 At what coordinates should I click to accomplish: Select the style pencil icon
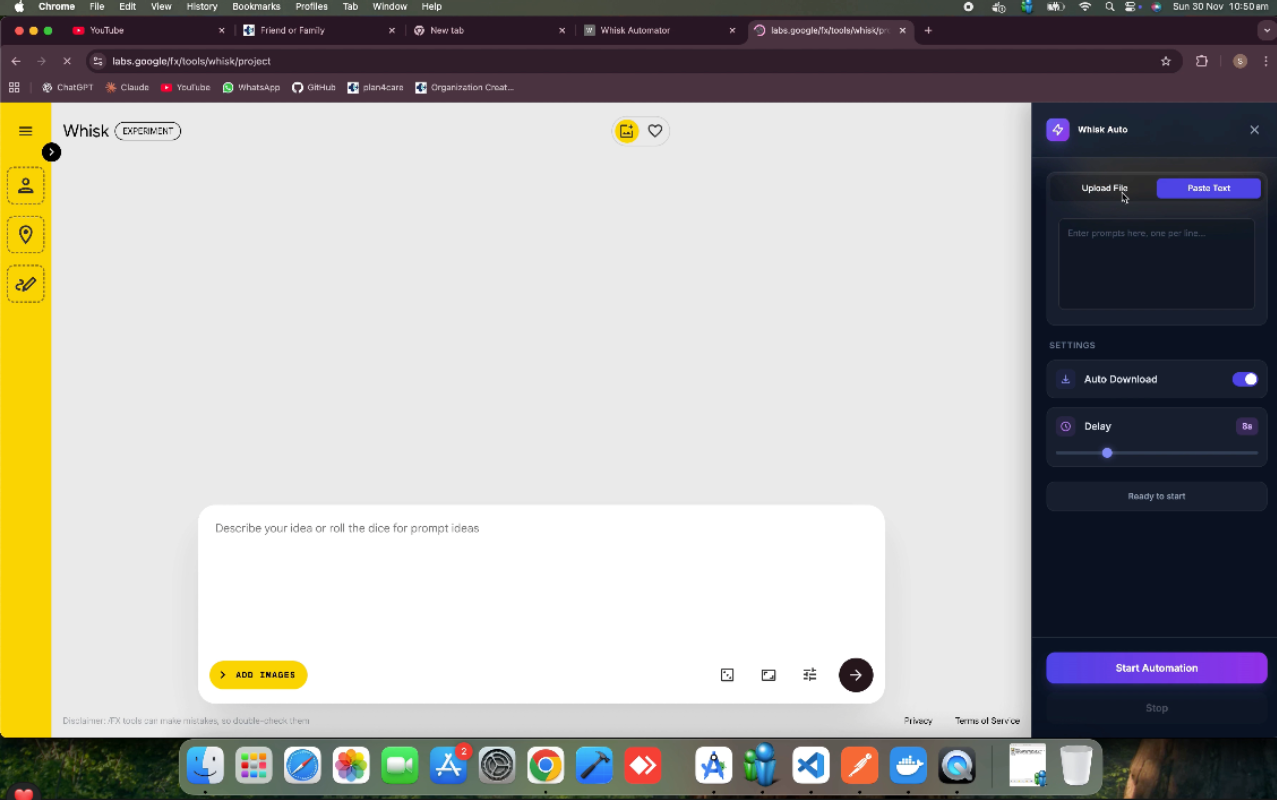(x=25, y=283)
